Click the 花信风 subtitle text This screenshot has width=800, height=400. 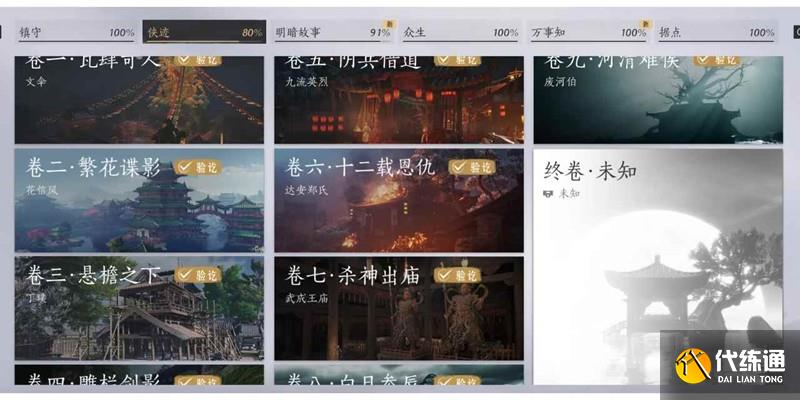[42, 190]
